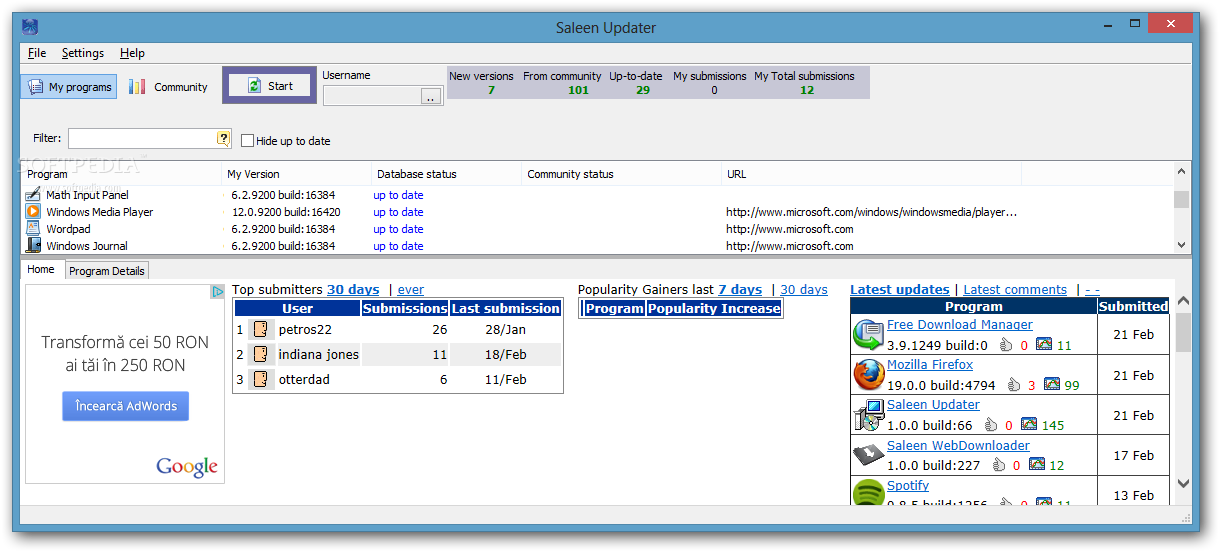This screenshot has width=1220, height=552.
Task: Click the Filter text field
Action: [x=142, y=139]
